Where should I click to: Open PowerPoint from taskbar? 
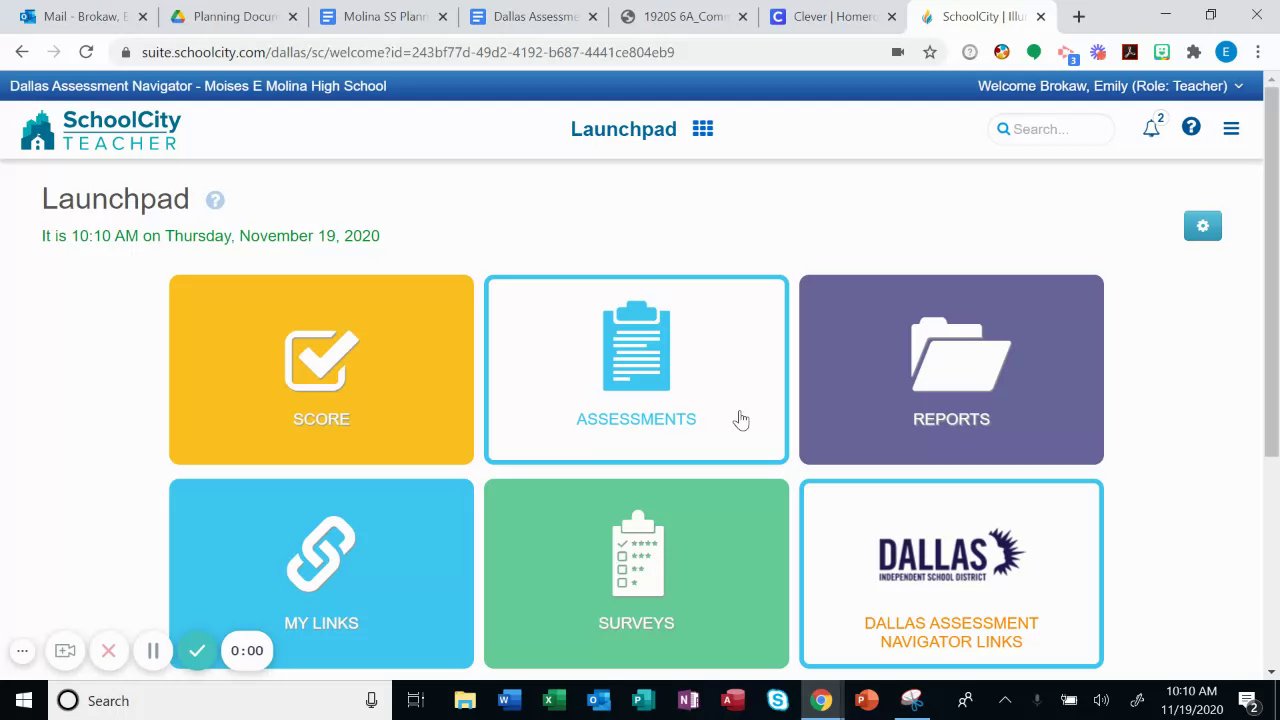(867, 701)
